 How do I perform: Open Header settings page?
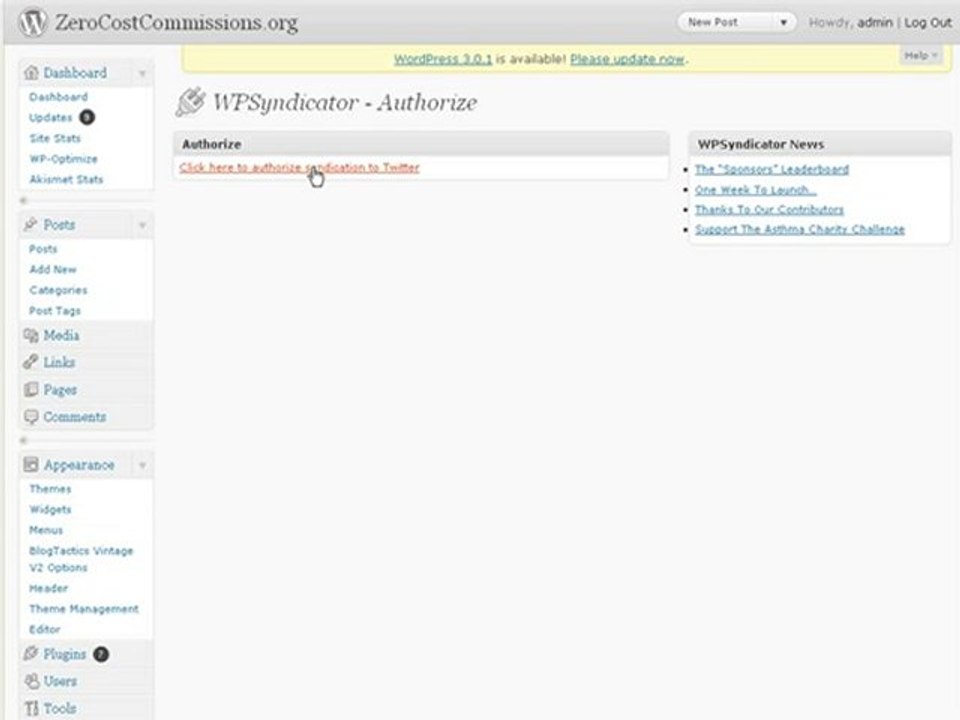point(48,588)
